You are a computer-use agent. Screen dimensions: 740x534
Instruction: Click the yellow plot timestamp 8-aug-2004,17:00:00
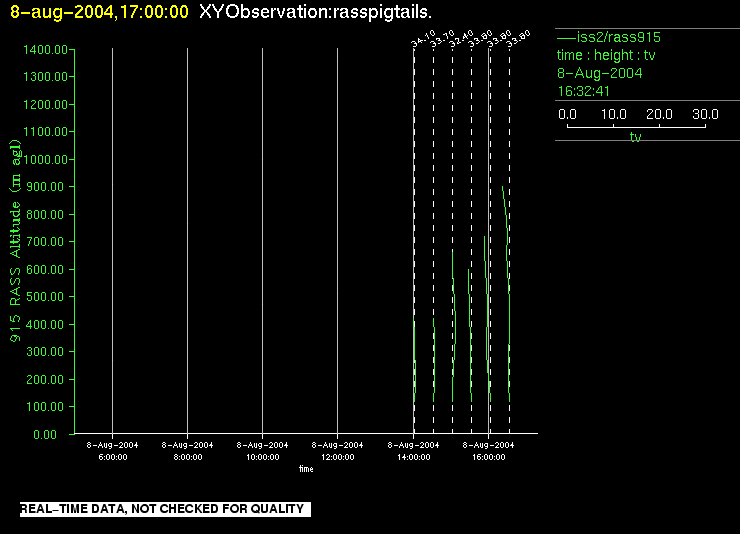pos(100,12)
